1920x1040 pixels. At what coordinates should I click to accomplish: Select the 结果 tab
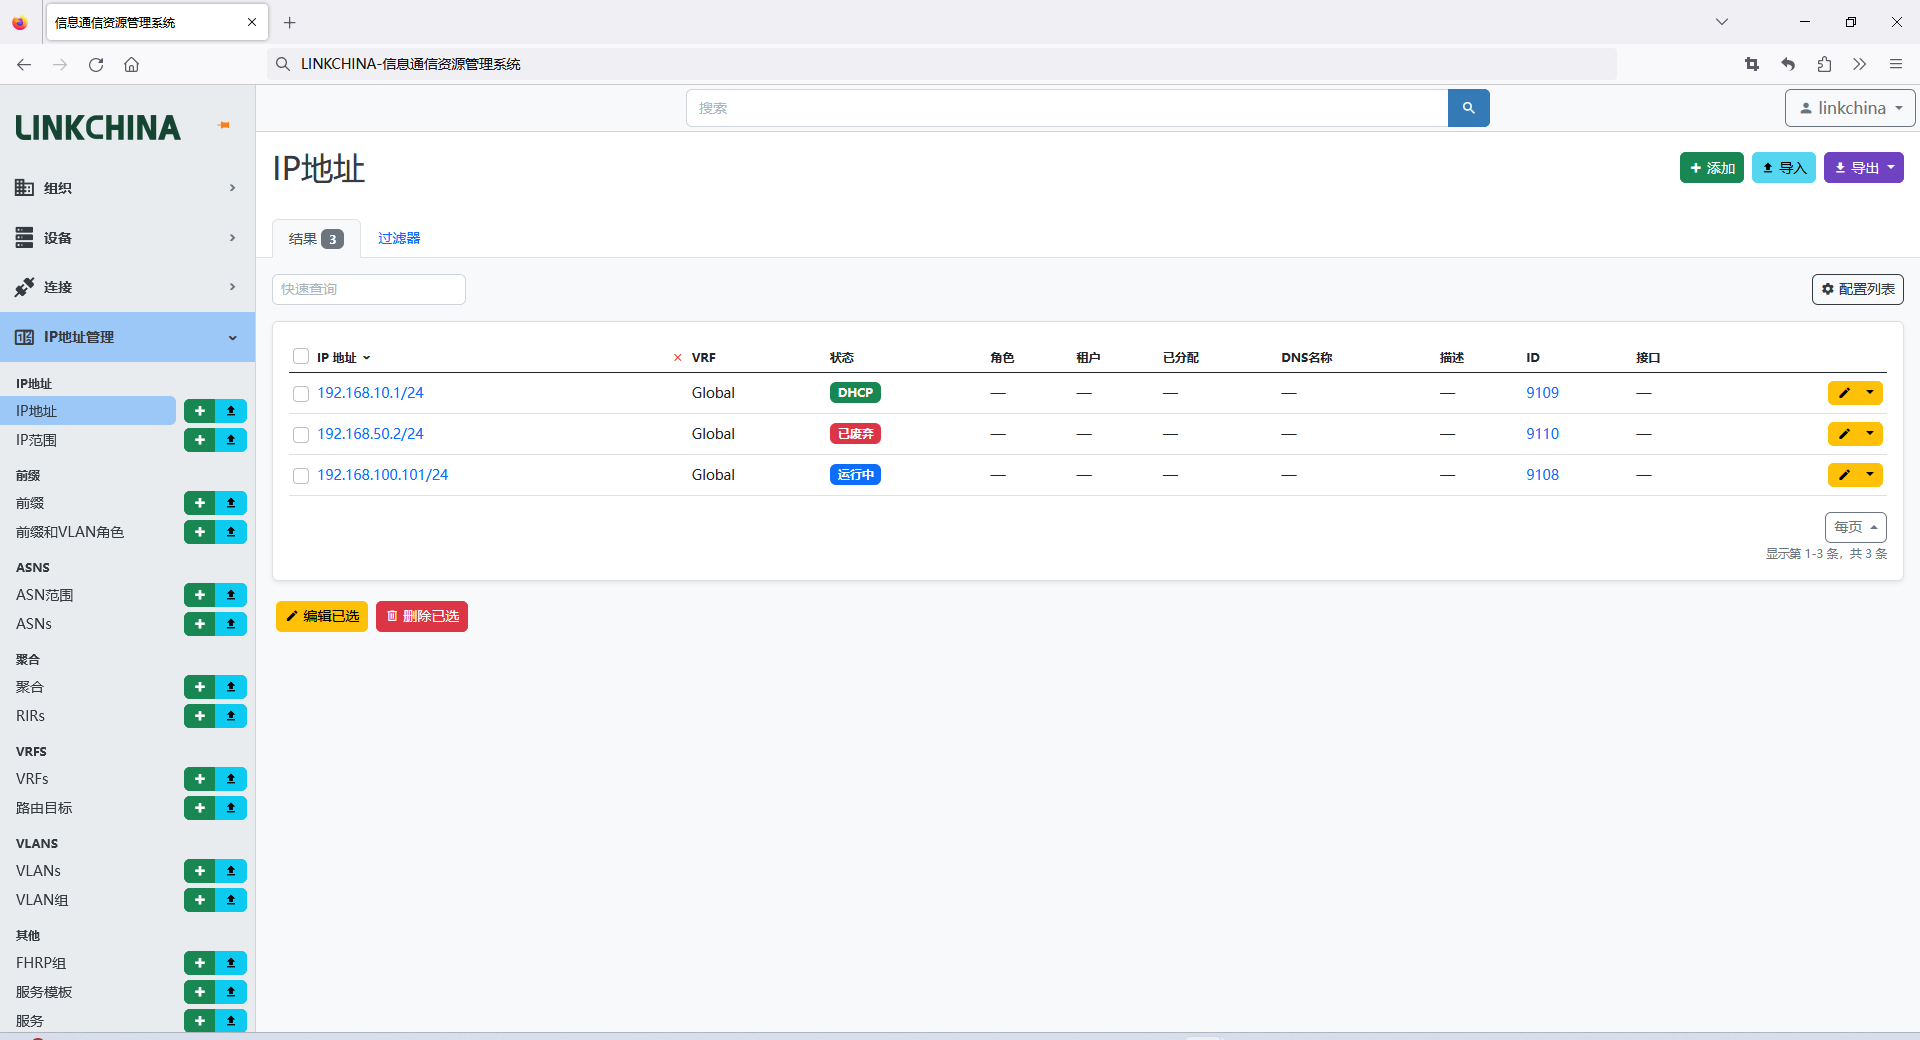click(x=316, y=239)
